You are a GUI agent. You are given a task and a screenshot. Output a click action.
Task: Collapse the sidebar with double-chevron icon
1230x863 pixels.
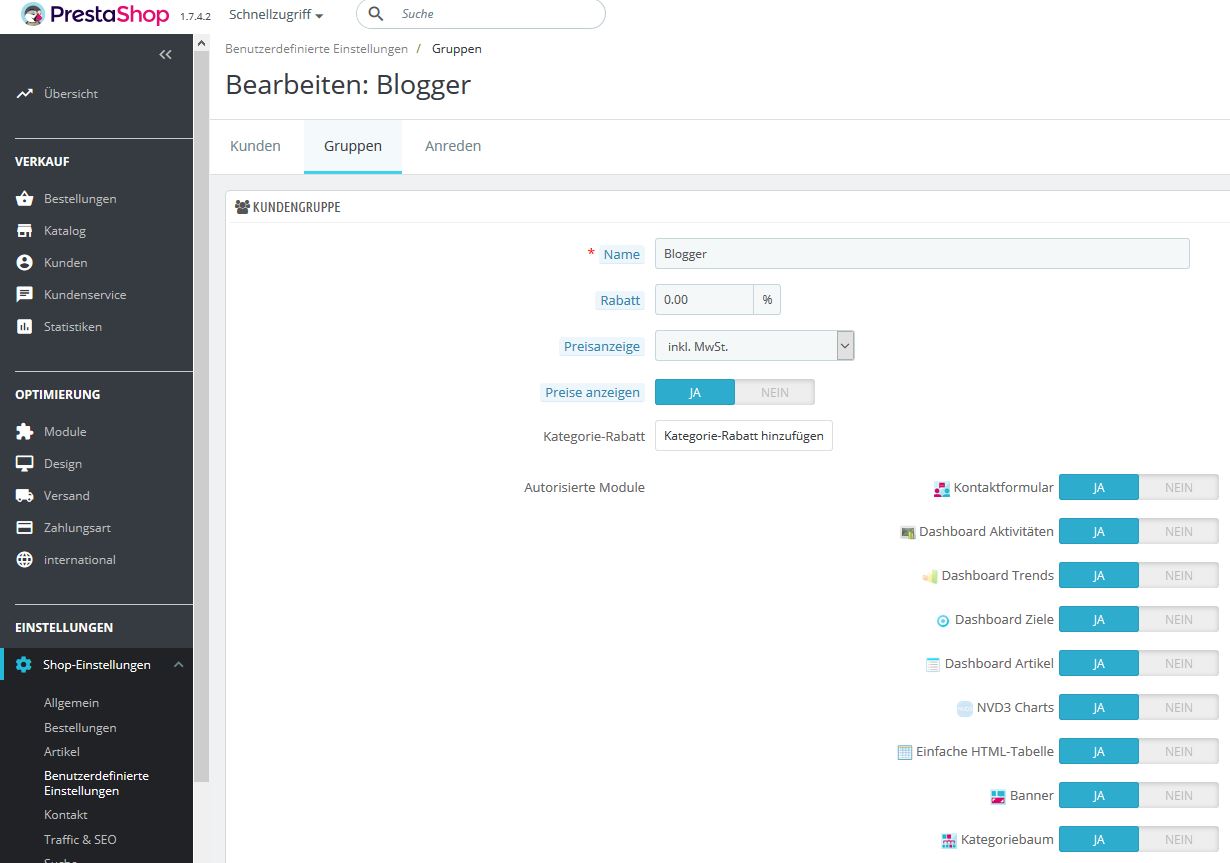tap(166, 55)
